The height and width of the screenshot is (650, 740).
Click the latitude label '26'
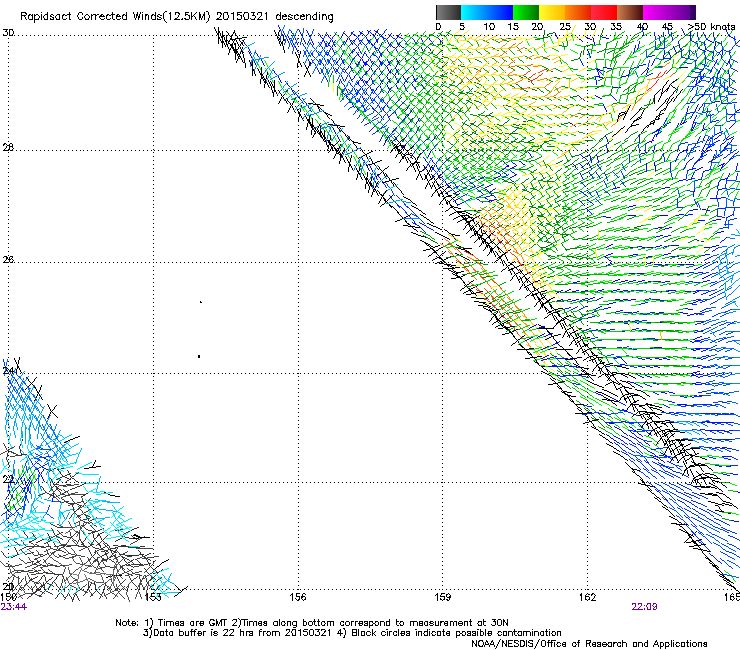pyautogui.click(x=8, y=259)
